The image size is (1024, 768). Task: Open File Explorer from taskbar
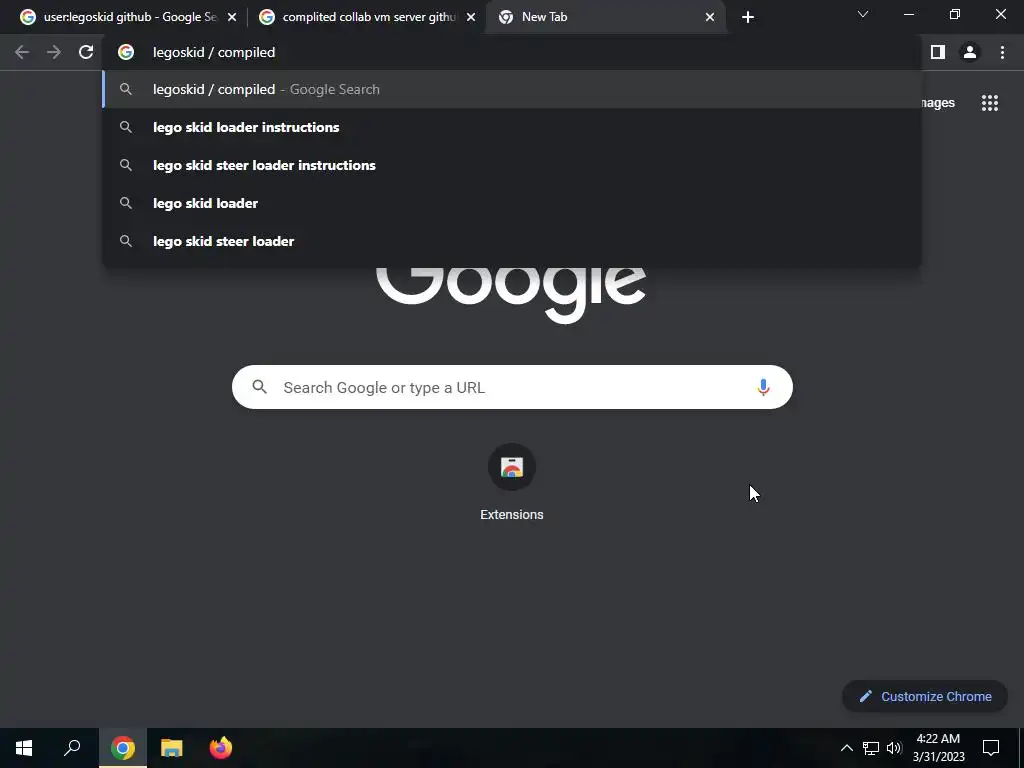(172, 748)
